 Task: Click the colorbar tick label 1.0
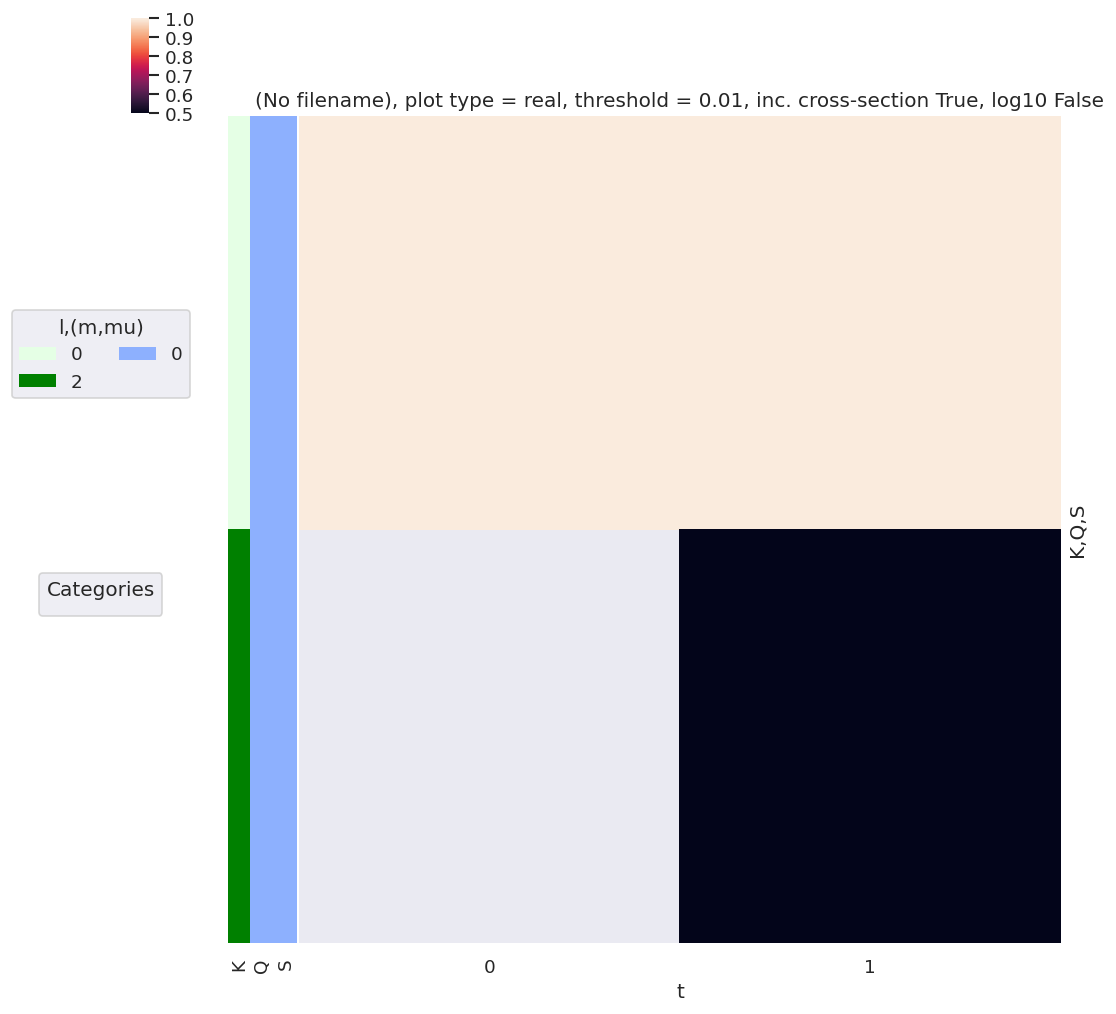pyautogui.click(x=179, y=19)
